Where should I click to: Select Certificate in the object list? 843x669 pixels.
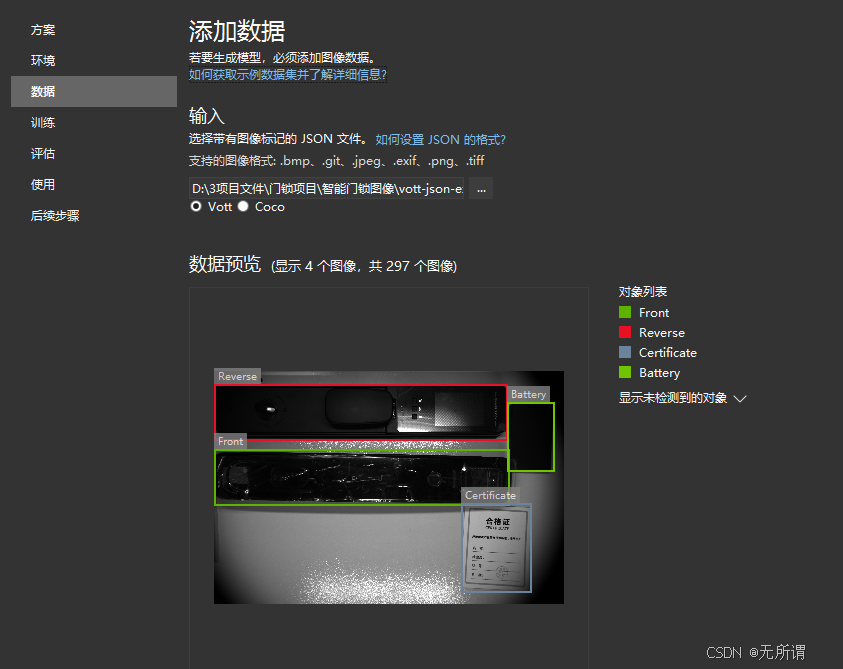coord(668,353)
